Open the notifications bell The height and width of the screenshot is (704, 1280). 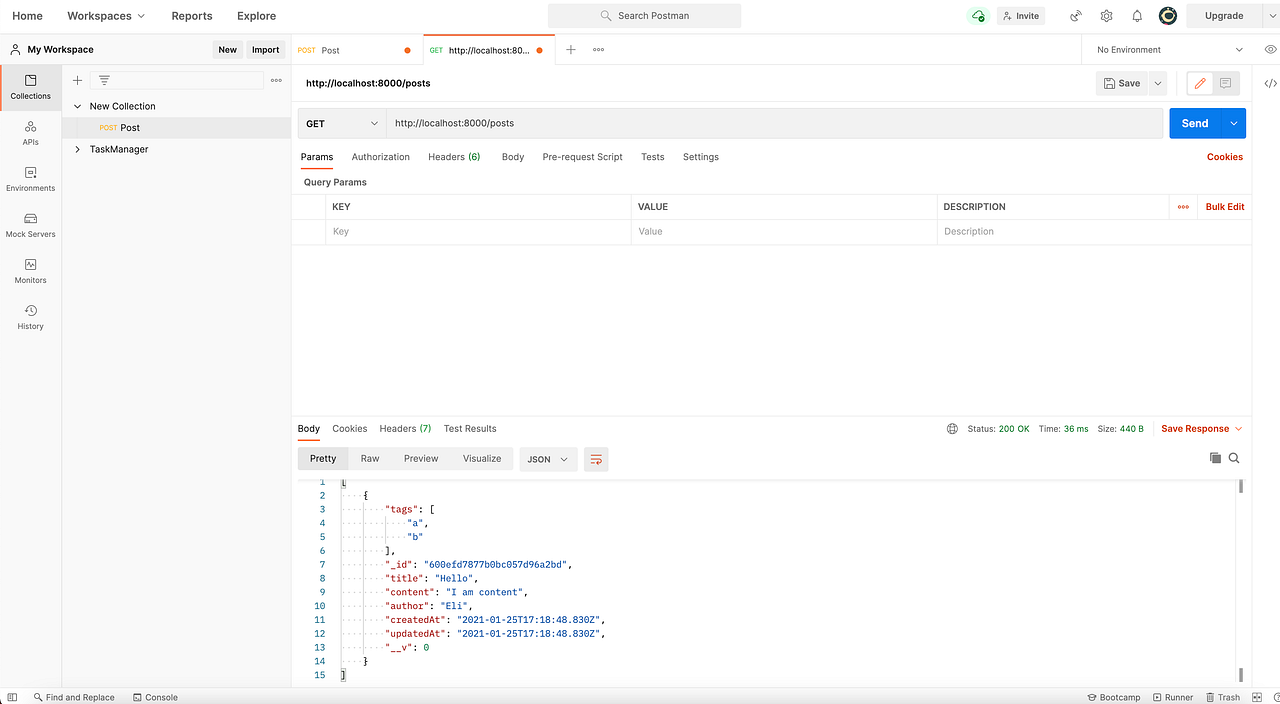point(1136,16)
